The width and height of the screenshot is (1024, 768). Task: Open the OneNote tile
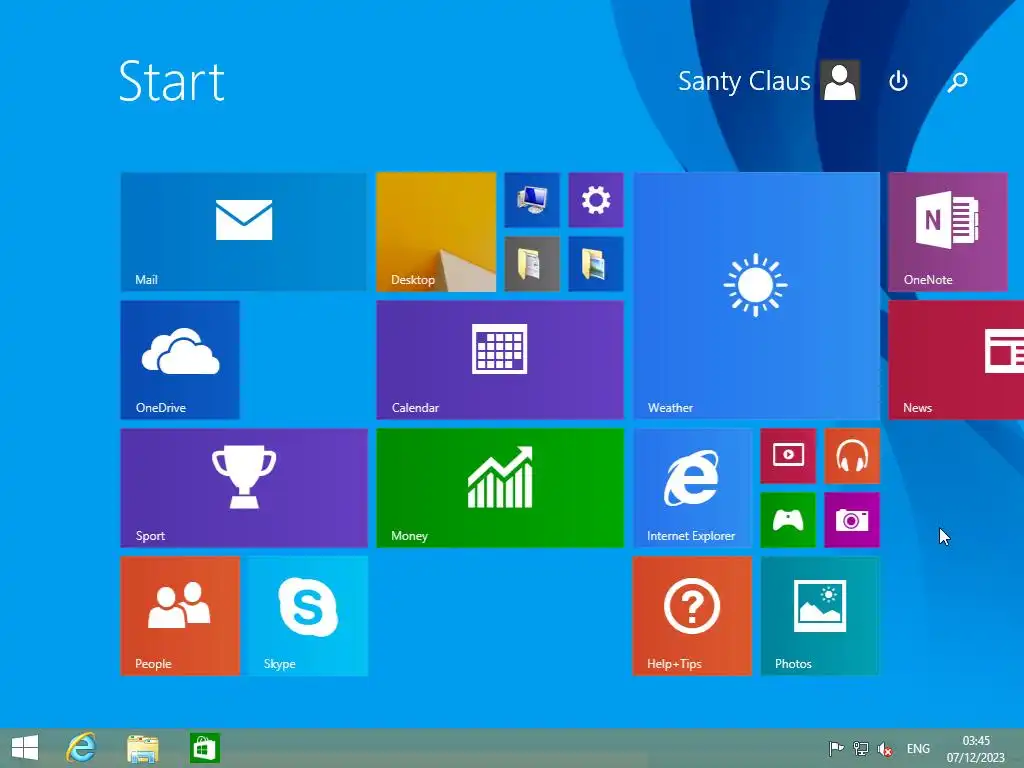pos(948,232)
